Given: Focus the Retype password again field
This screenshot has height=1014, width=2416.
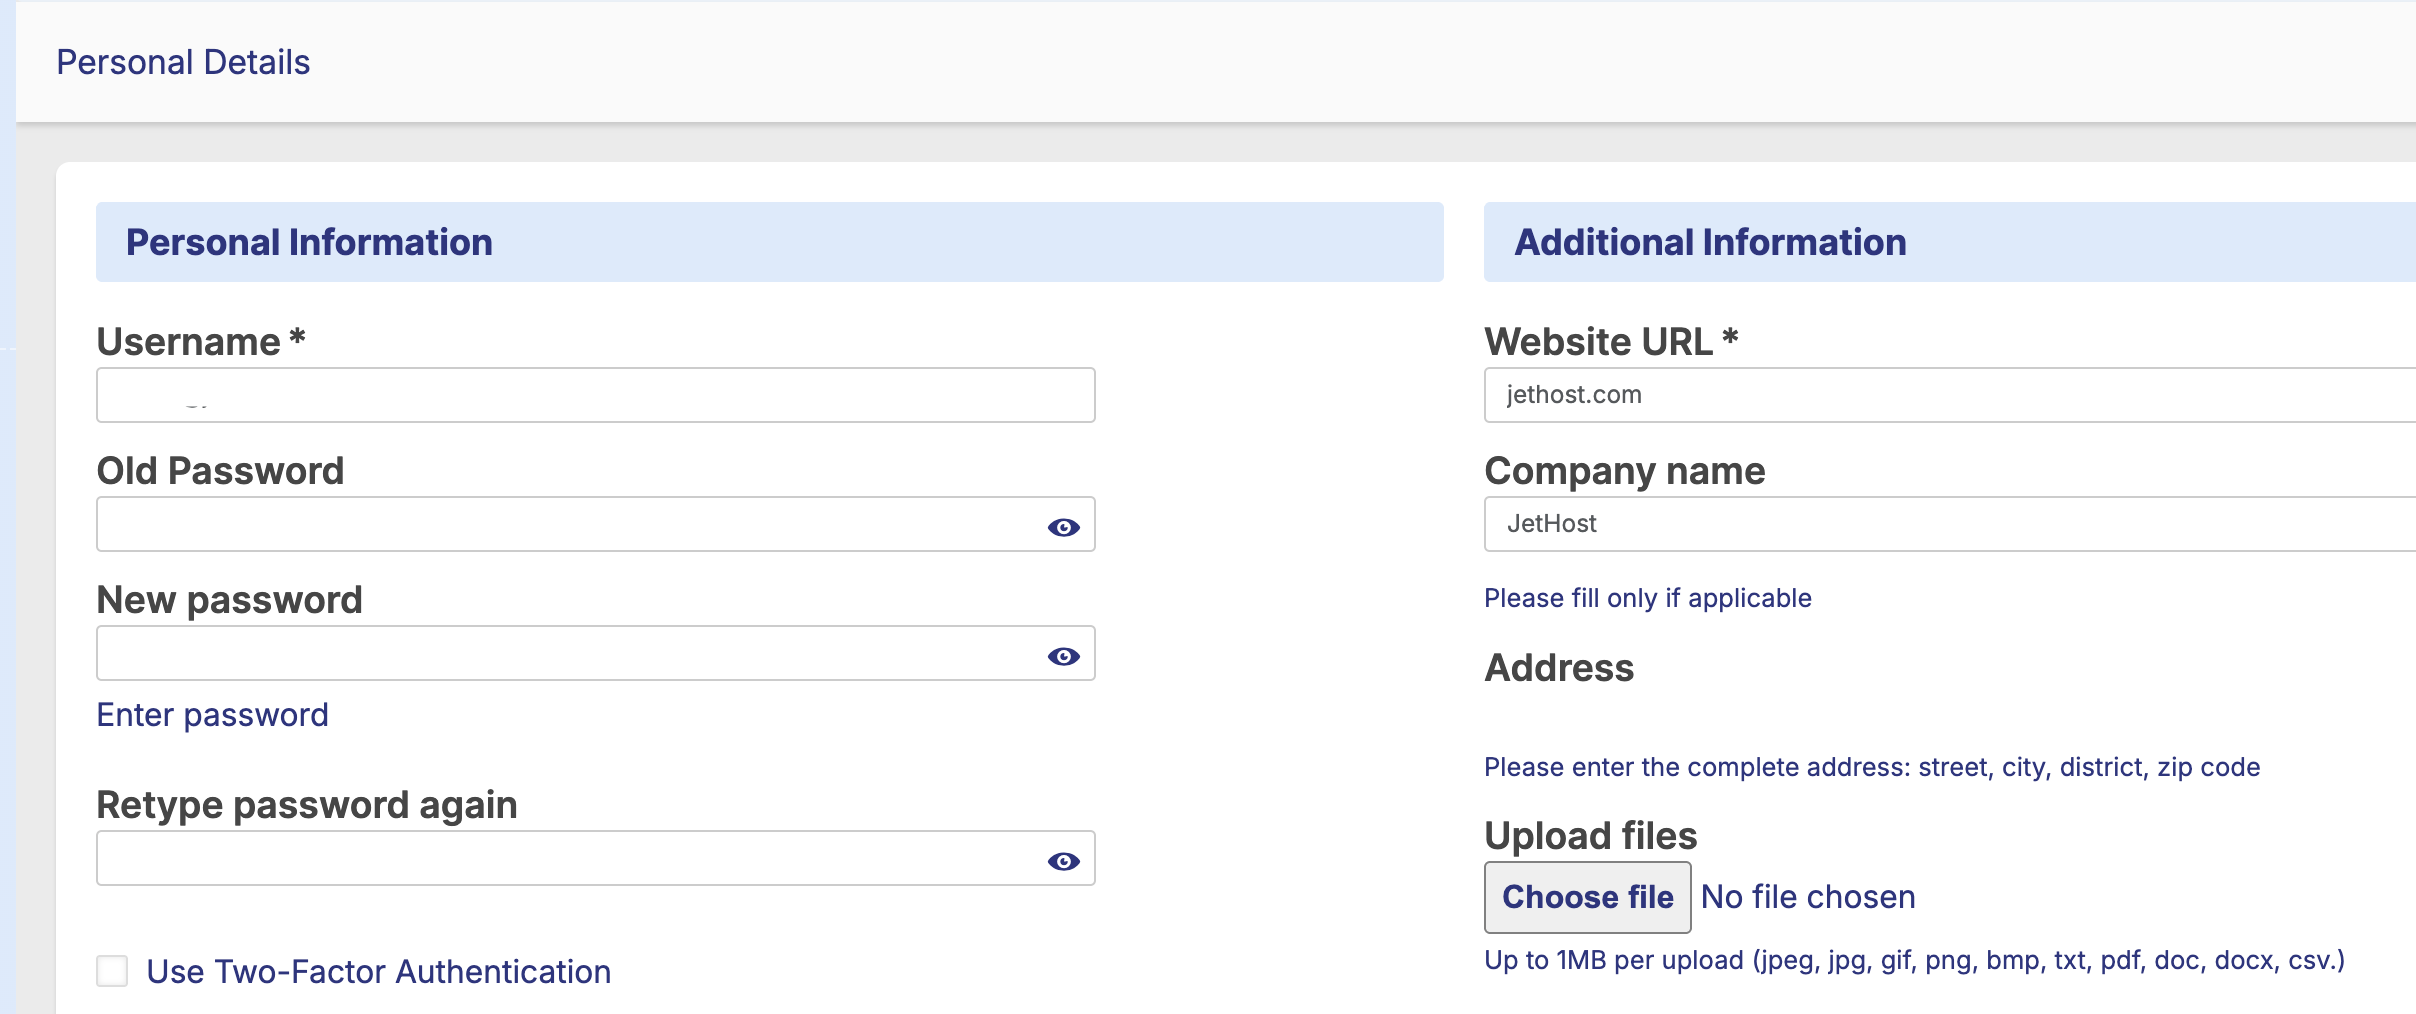Looking at the screenshot, I should click(596, 858).
